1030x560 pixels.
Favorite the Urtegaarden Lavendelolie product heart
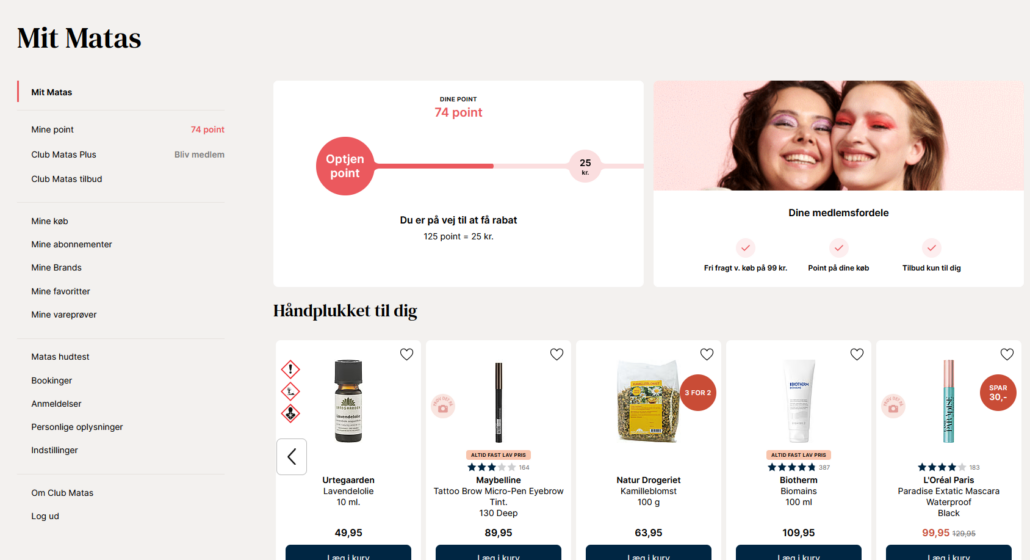[407, 355]
